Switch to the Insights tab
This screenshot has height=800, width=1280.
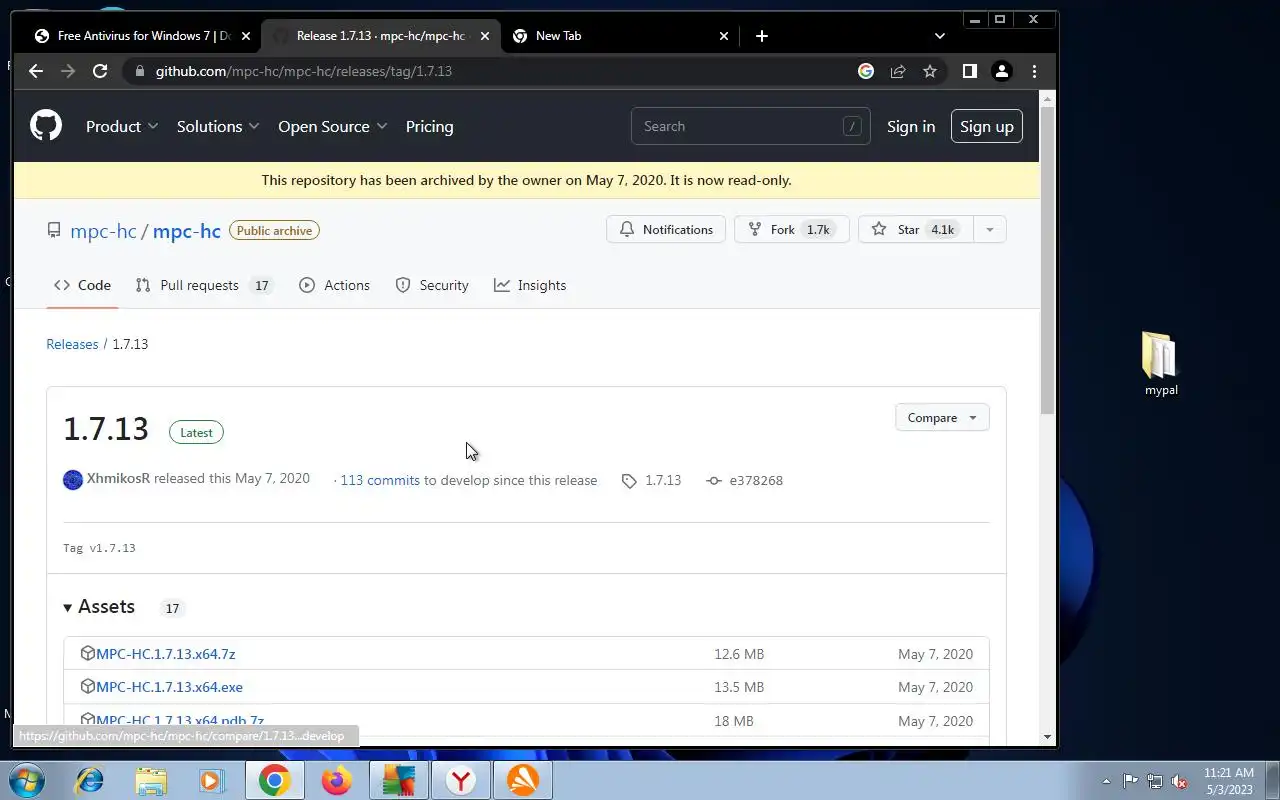(530, 285)
